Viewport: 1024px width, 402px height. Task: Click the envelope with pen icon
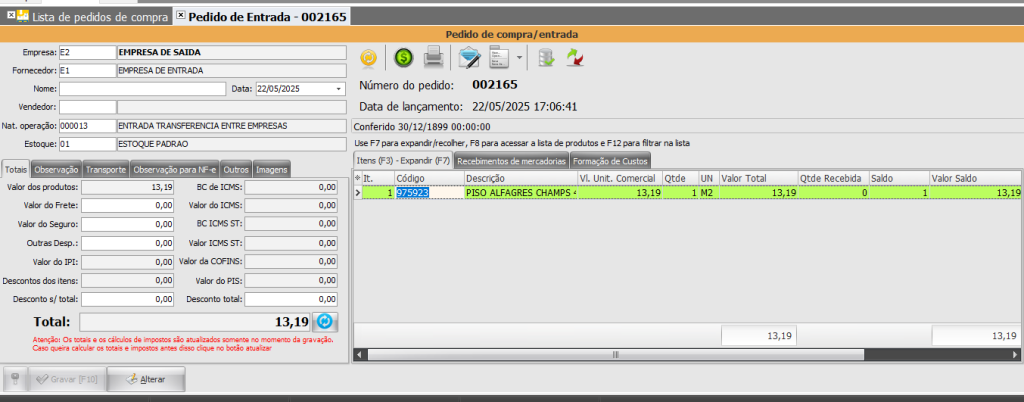(x=469, y=58)
